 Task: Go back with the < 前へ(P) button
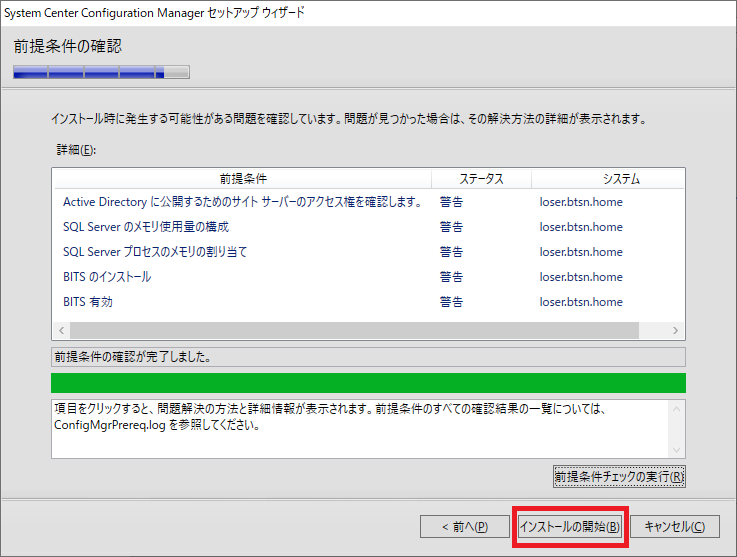point(465,526)
